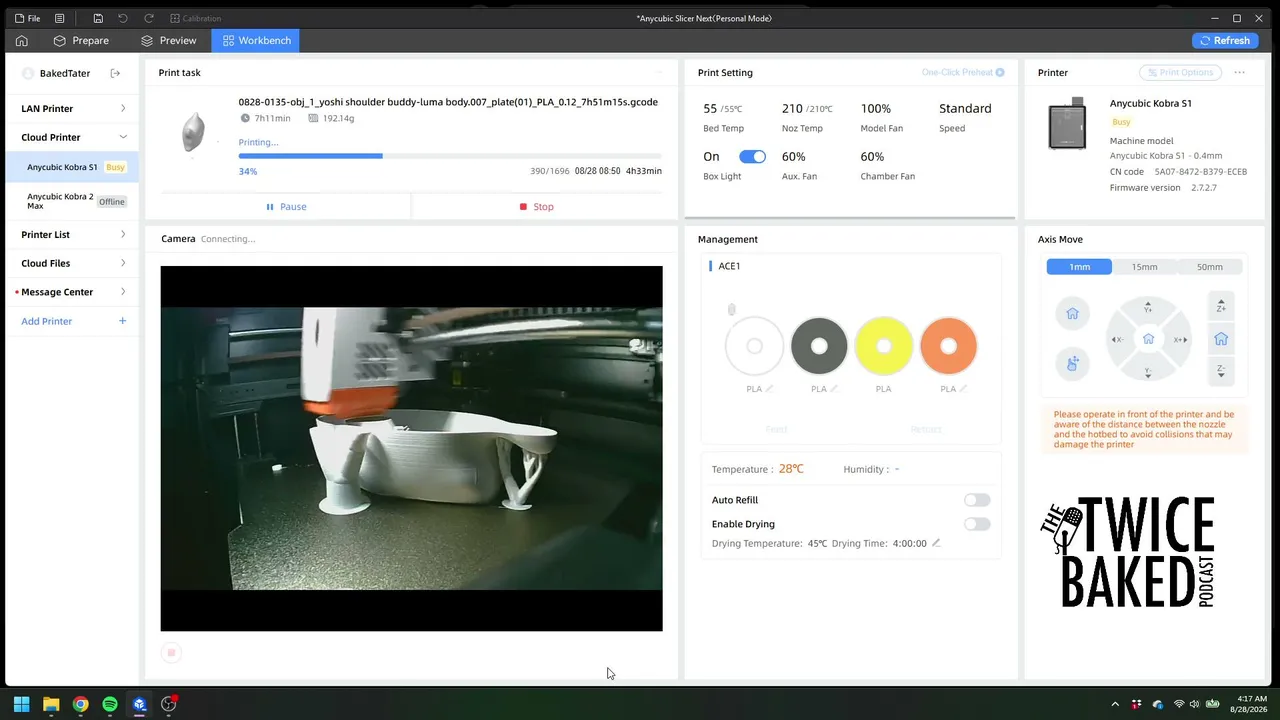Screen dimensions: 1280x720
Task: Toggle the Box Light switch
Action: tap(752, 156)
